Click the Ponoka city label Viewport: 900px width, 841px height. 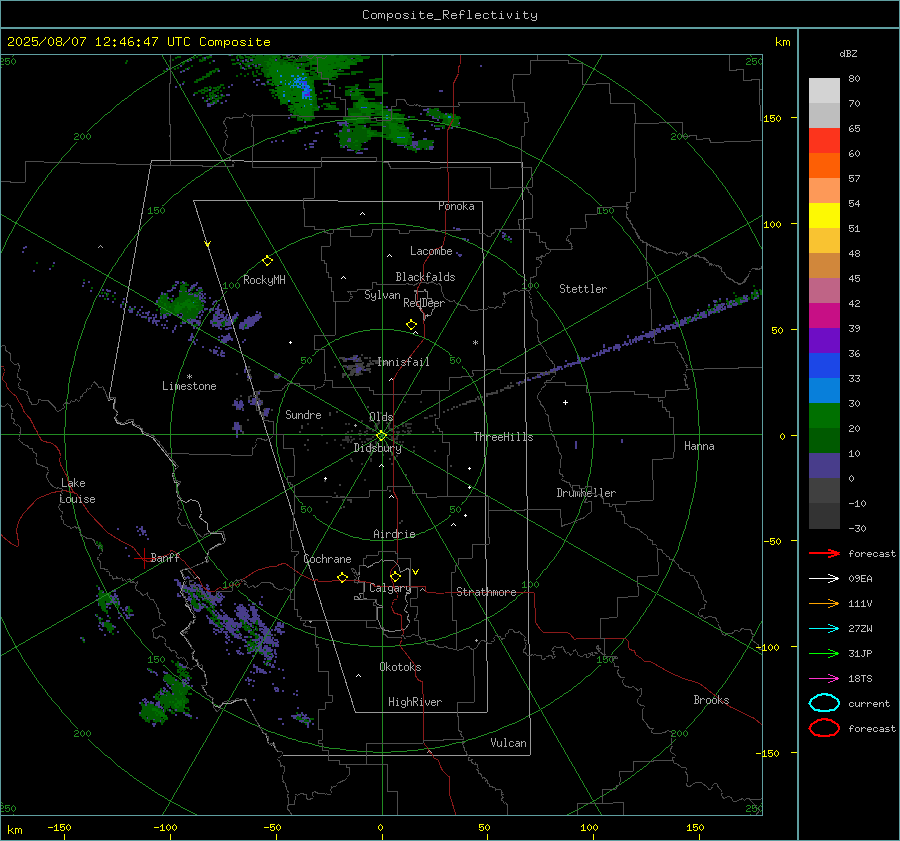pyautogui.click(x=456, y=206)
